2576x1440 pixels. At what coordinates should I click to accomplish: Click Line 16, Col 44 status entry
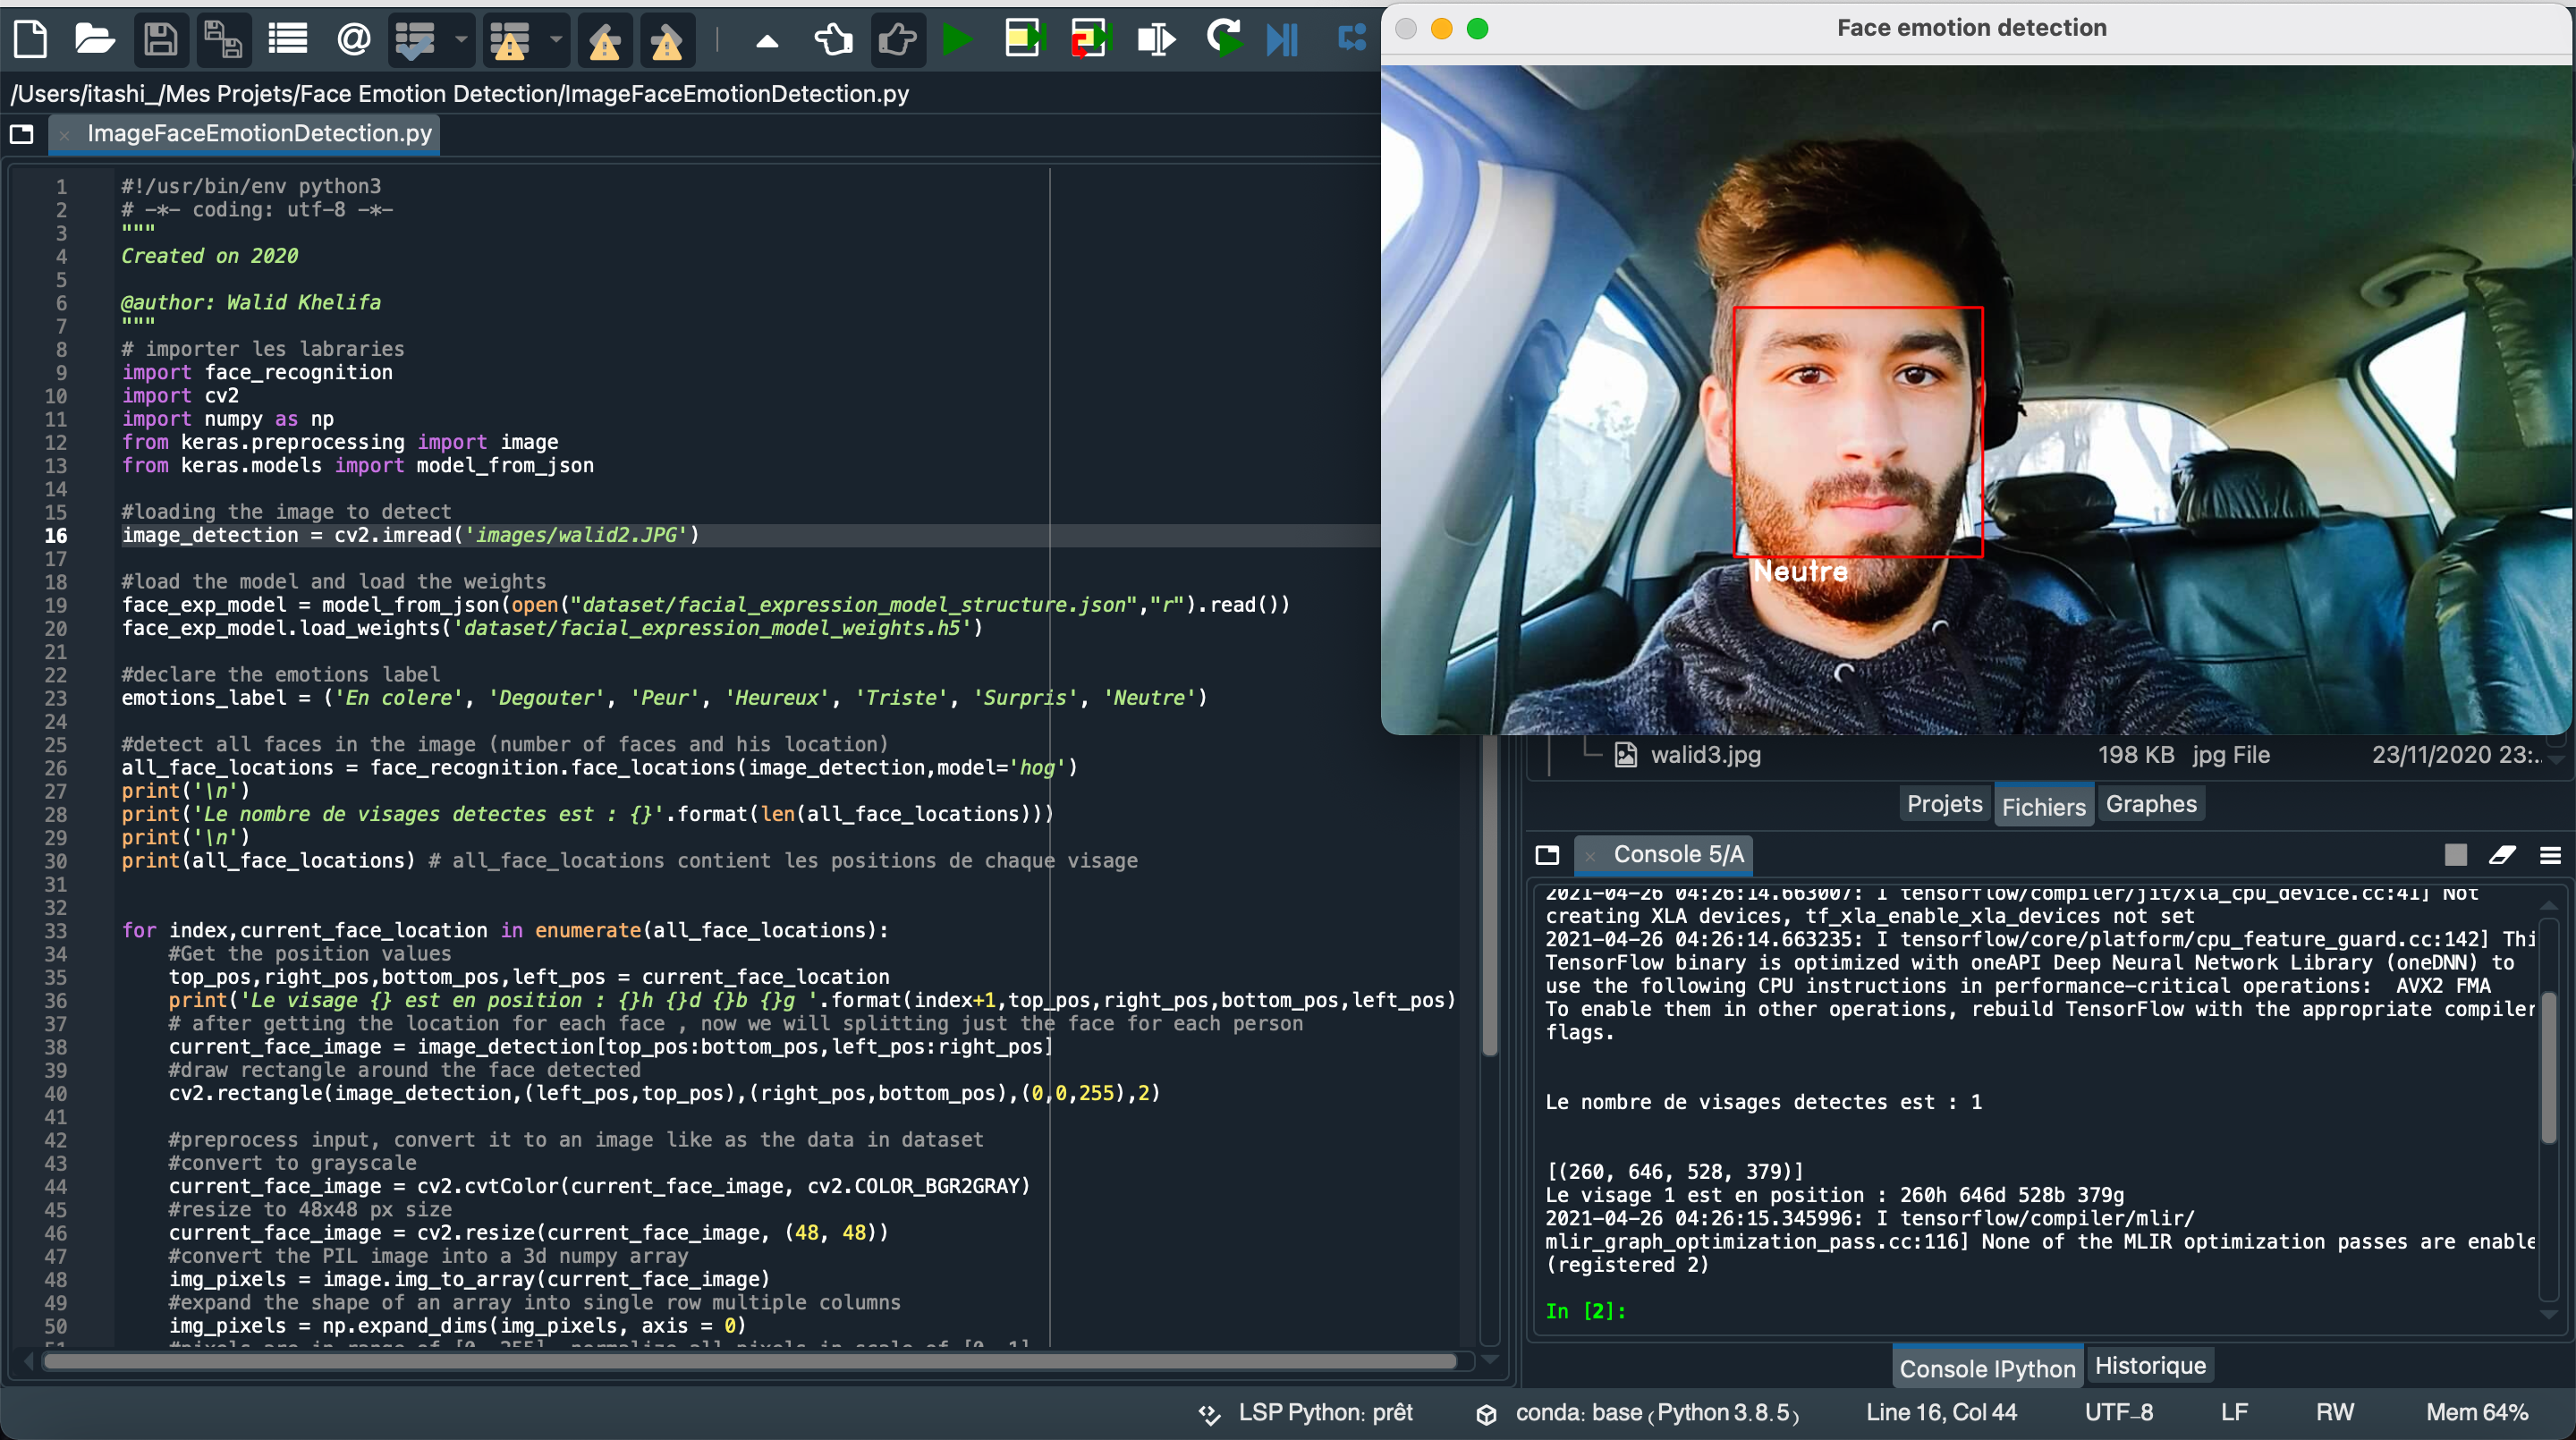(x=1941, y=1412)
